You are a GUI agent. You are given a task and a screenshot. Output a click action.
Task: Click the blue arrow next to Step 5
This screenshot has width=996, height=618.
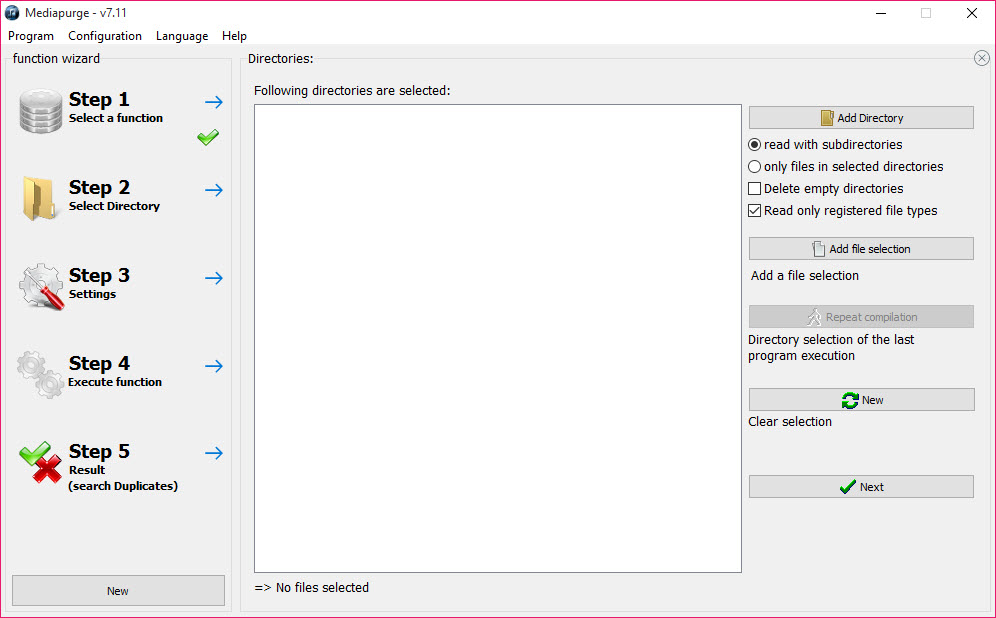(x=214, y=453)
